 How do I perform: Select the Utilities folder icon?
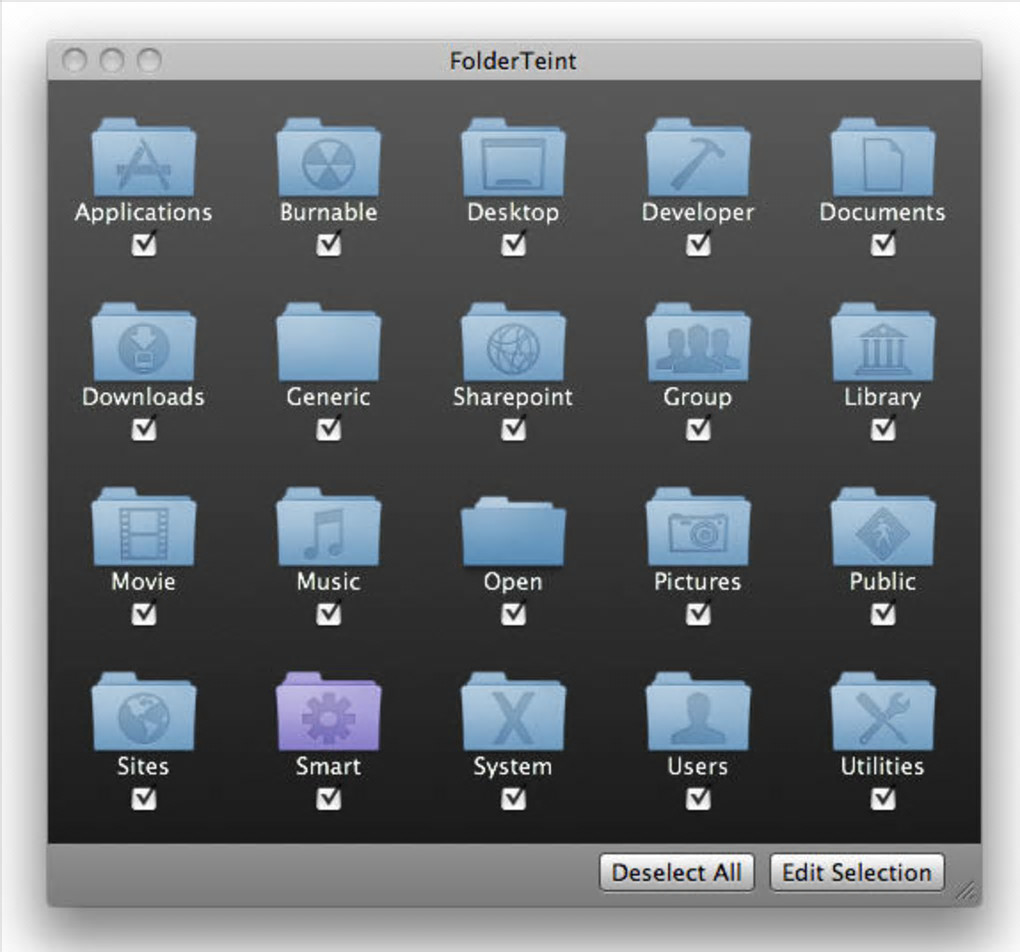click(883, 711)
